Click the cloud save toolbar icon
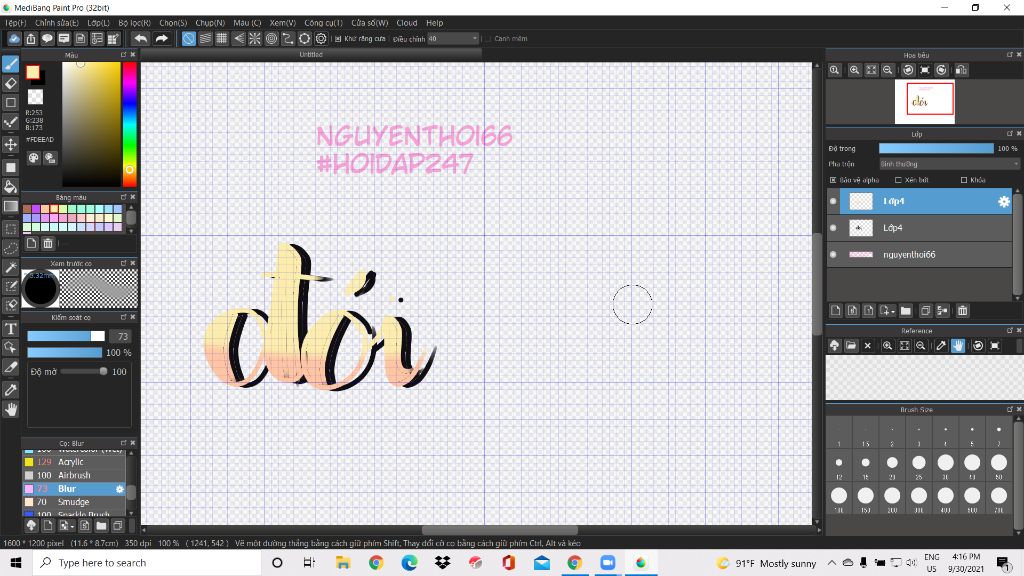 pyautogui.click(x=14, y=39)
